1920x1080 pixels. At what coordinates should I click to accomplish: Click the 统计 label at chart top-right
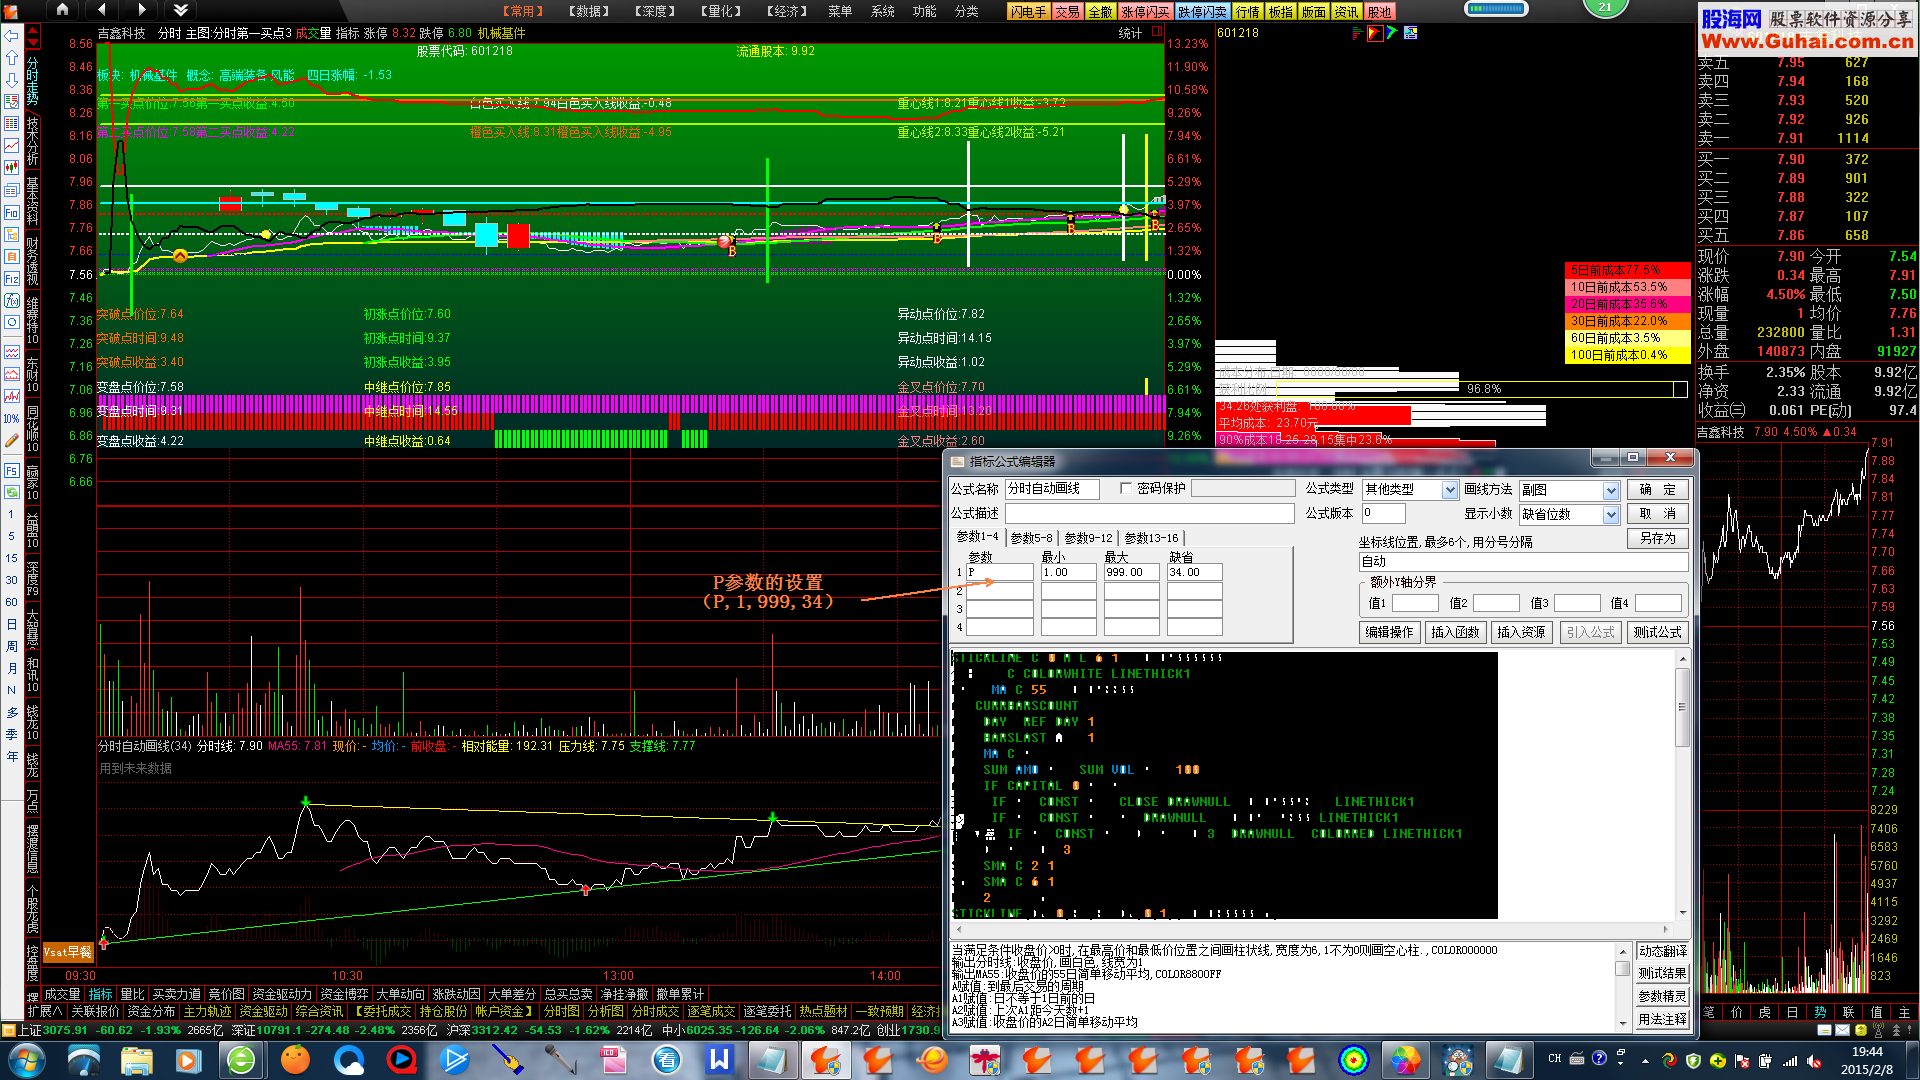tap(1130, 33)
